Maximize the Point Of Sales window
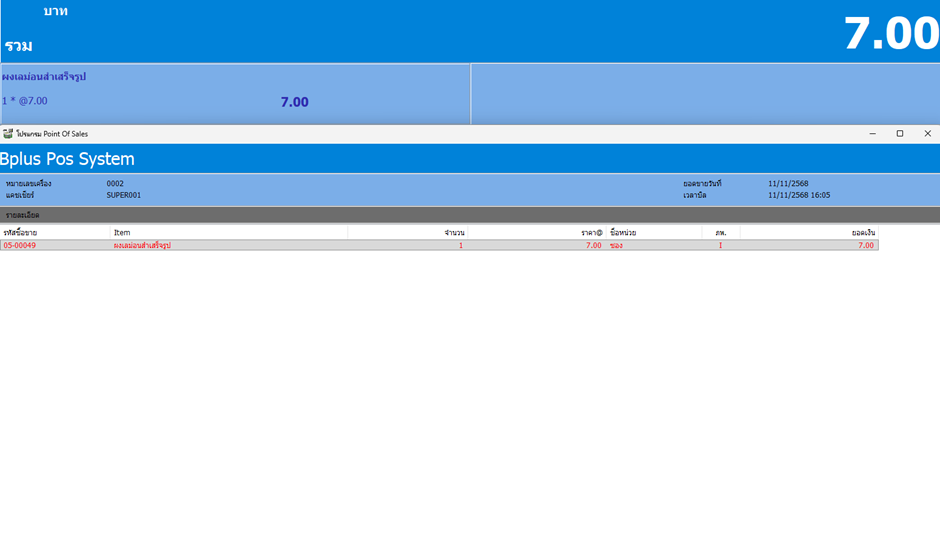The height and width of the screenshot is (556, 940). [x=900, y=133]
